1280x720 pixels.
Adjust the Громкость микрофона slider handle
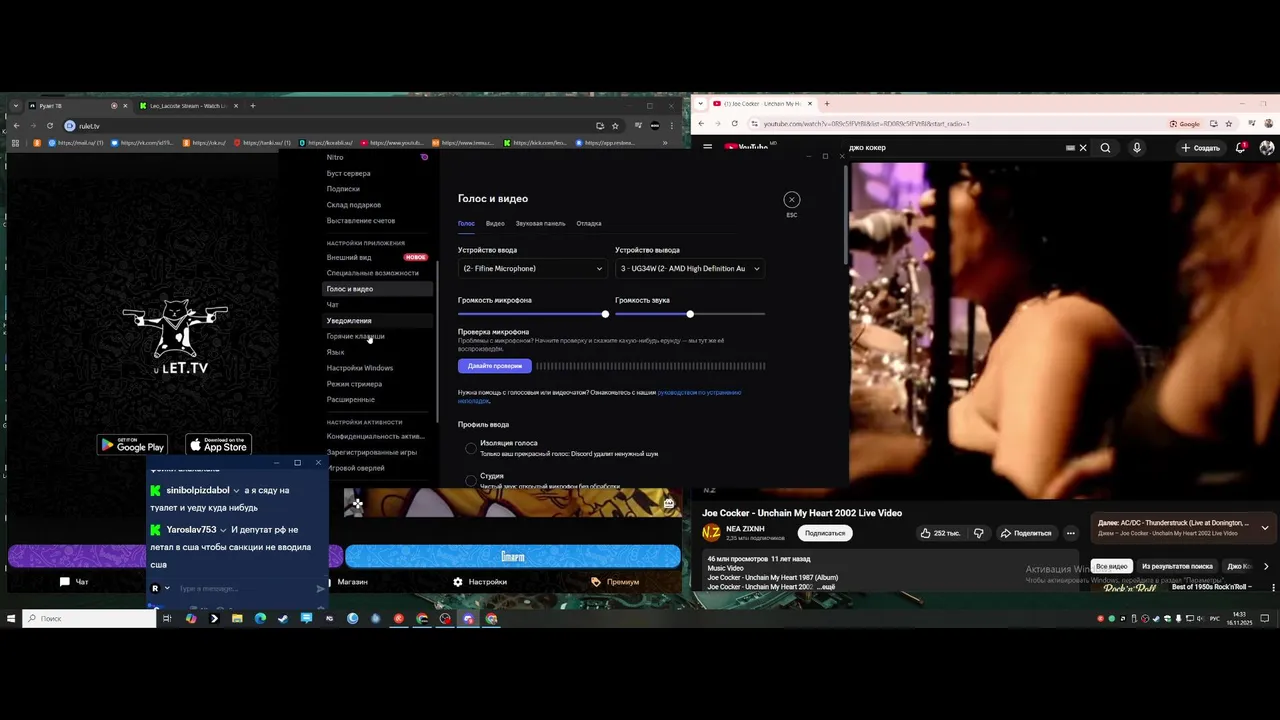tap(605, 314)
